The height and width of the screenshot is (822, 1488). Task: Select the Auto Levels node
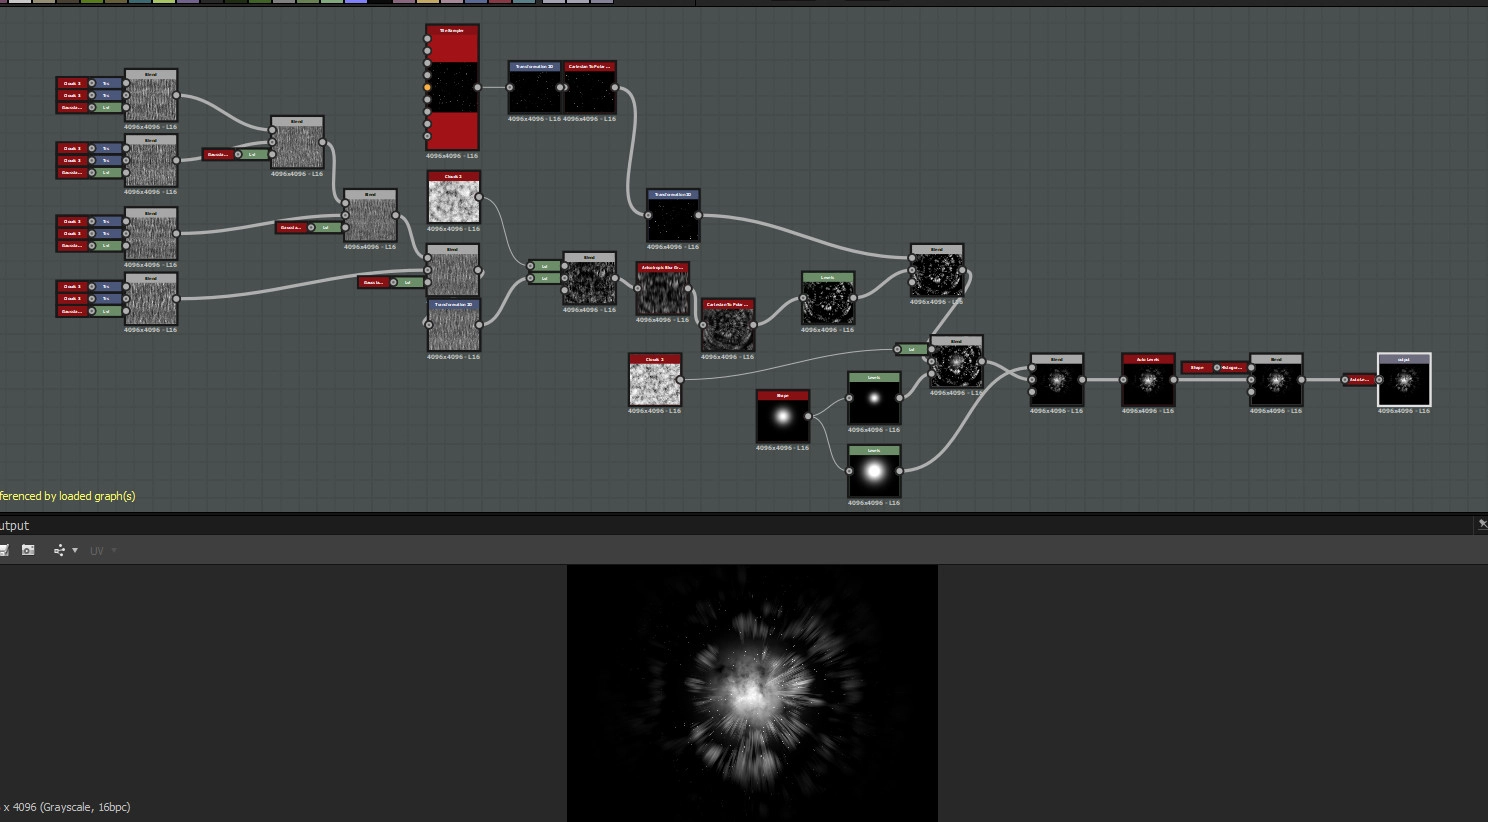(1148, 381)
